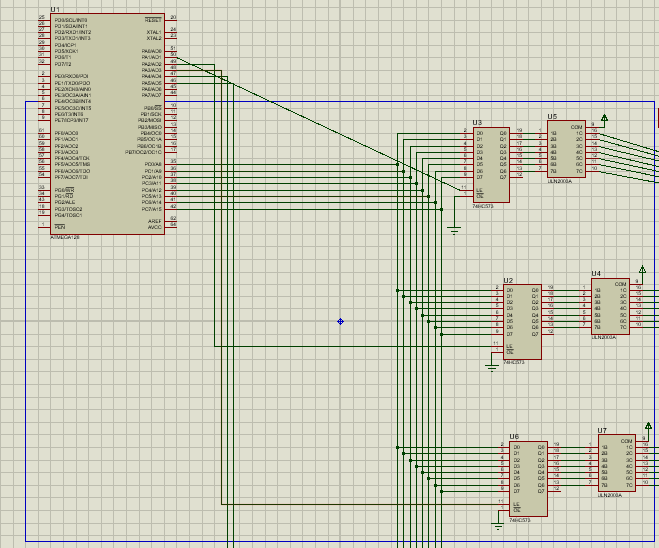Select the U5 ULN2003A driver chip
659x548 pixels.
point(567,149)
